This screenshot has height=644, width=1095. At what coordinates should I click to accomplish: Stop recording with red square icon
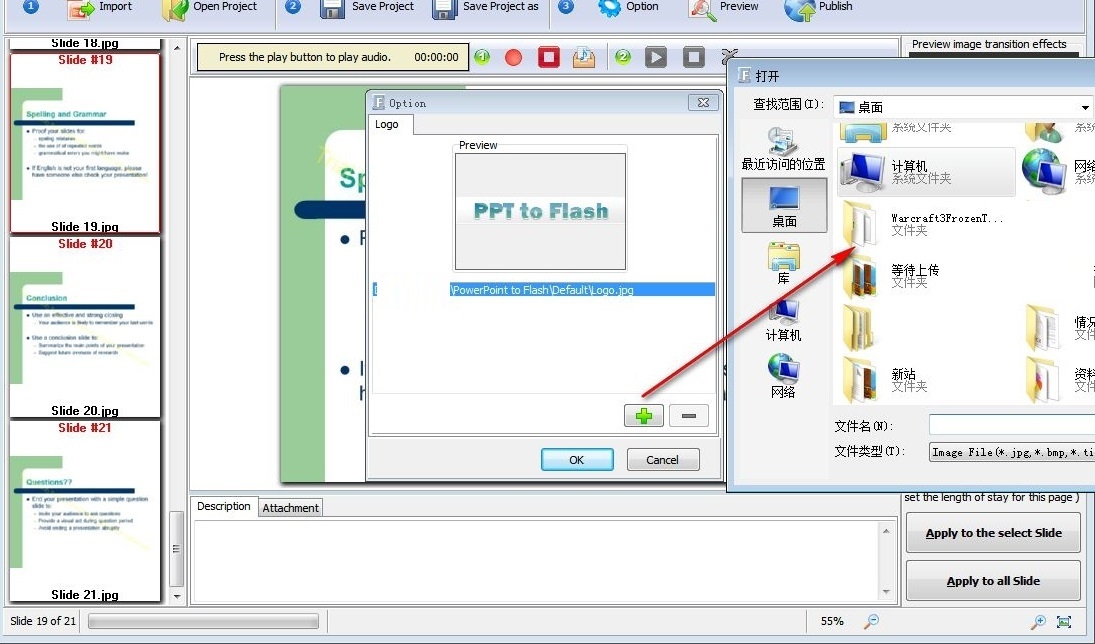pyautogui.click(x=549, y=57)
